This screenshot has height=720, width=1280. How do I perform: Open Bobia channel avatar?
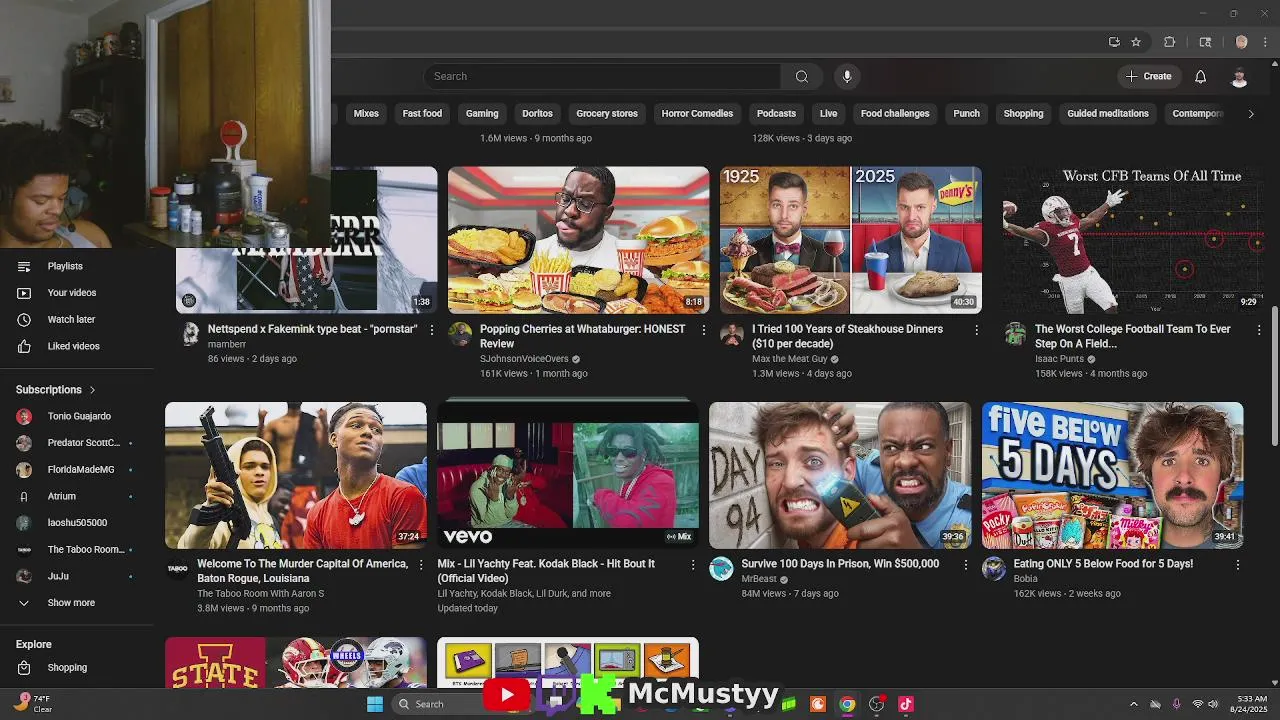(993, 569)
